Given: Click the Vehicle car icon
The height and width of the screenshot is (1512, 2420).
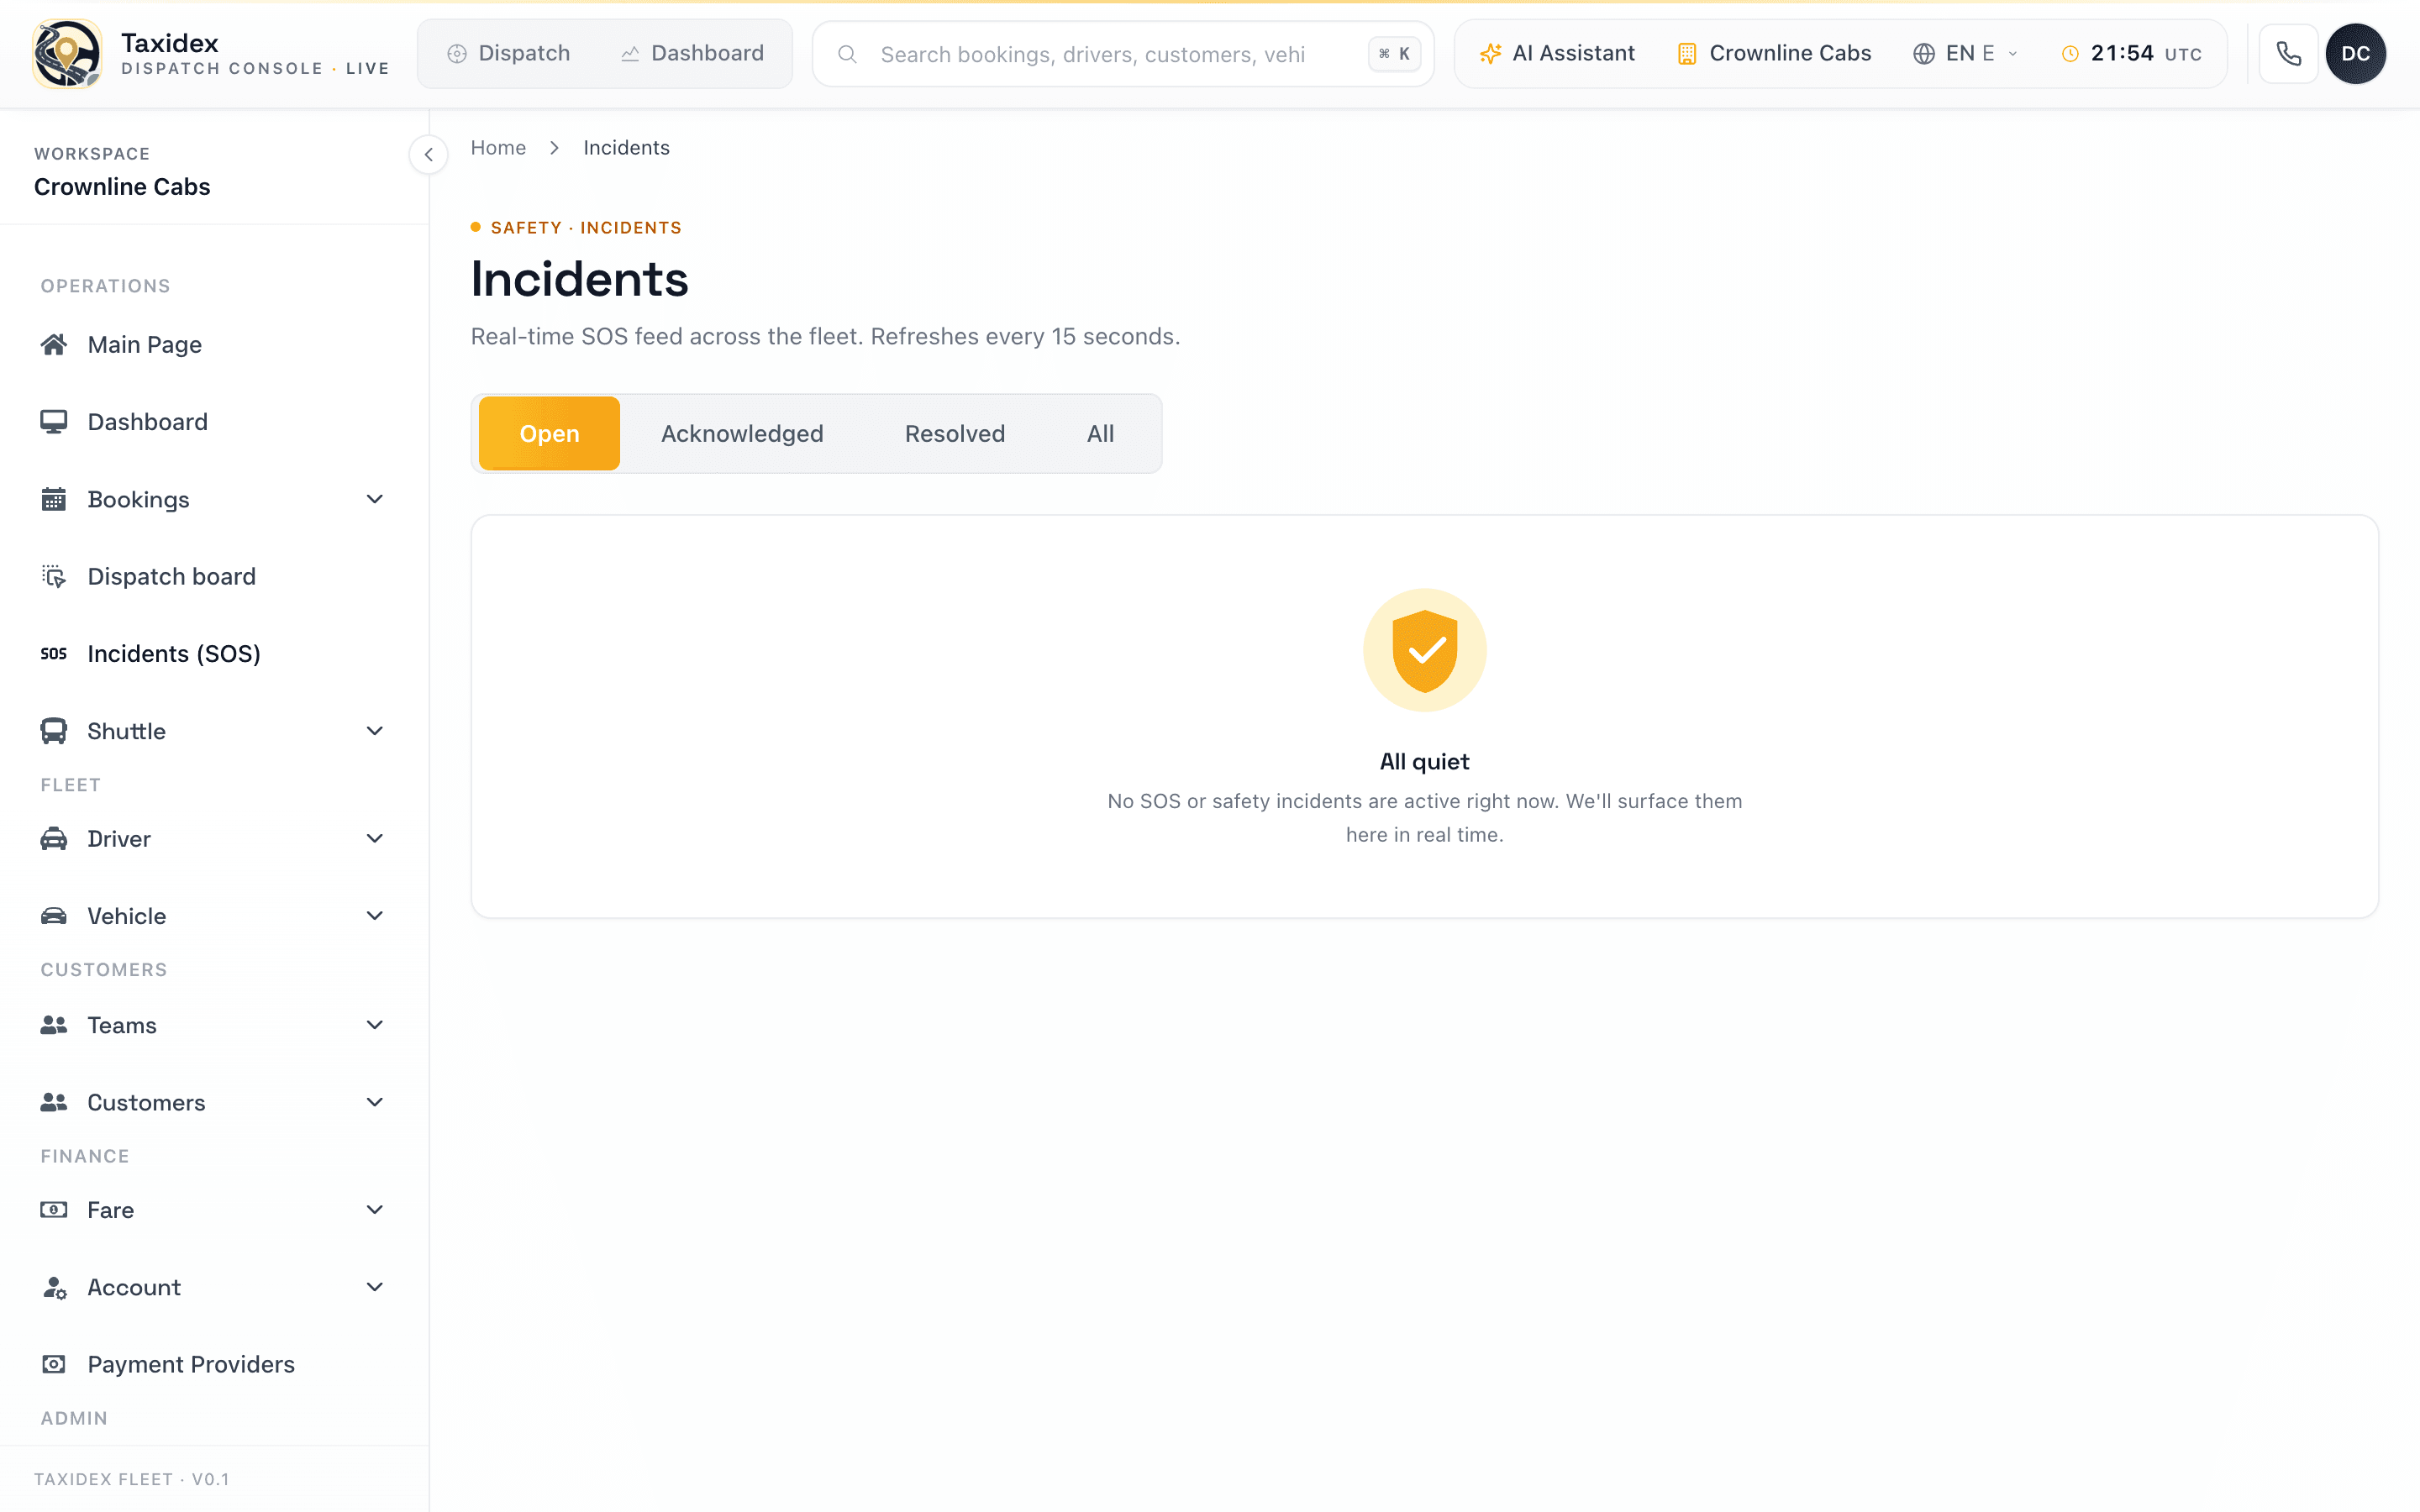Looking at the screenshot, I should 54,916.
